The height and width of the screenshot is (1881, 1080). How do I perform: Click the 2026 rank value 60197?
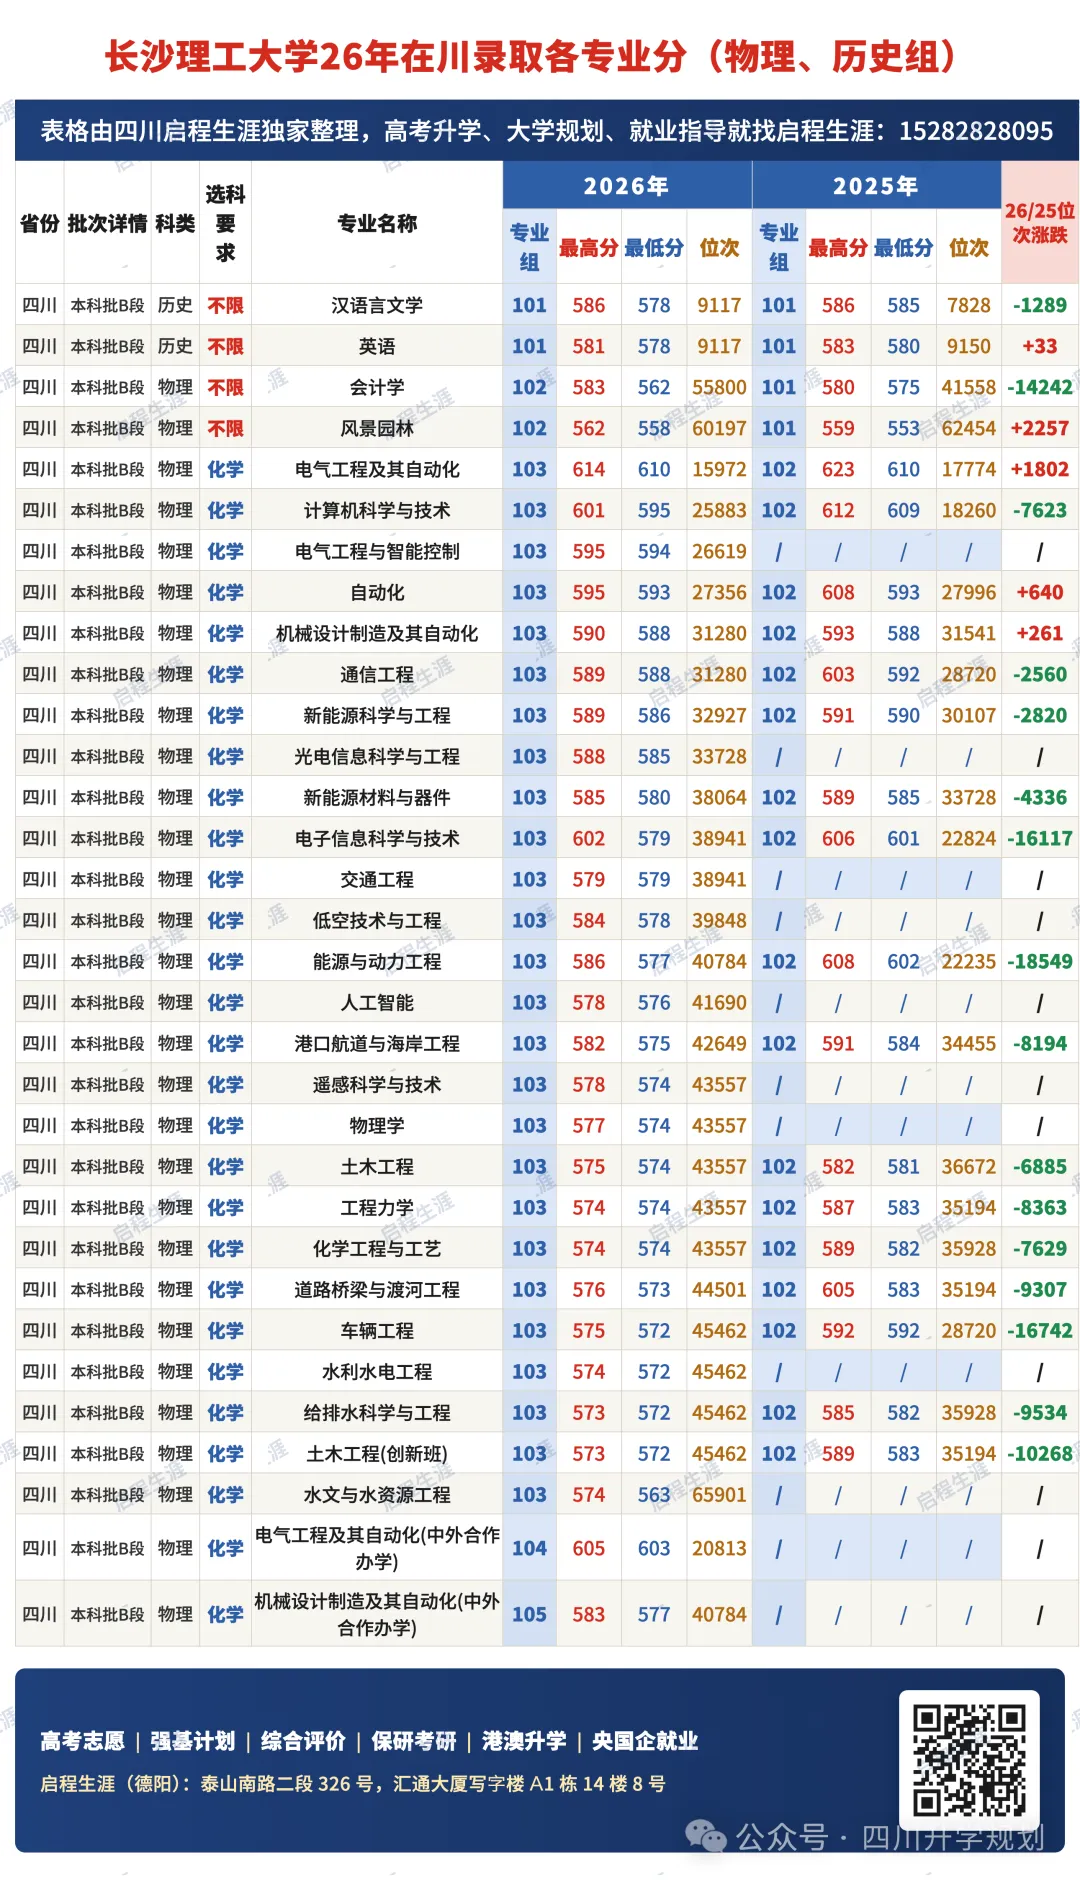click(x=719, y=428)
